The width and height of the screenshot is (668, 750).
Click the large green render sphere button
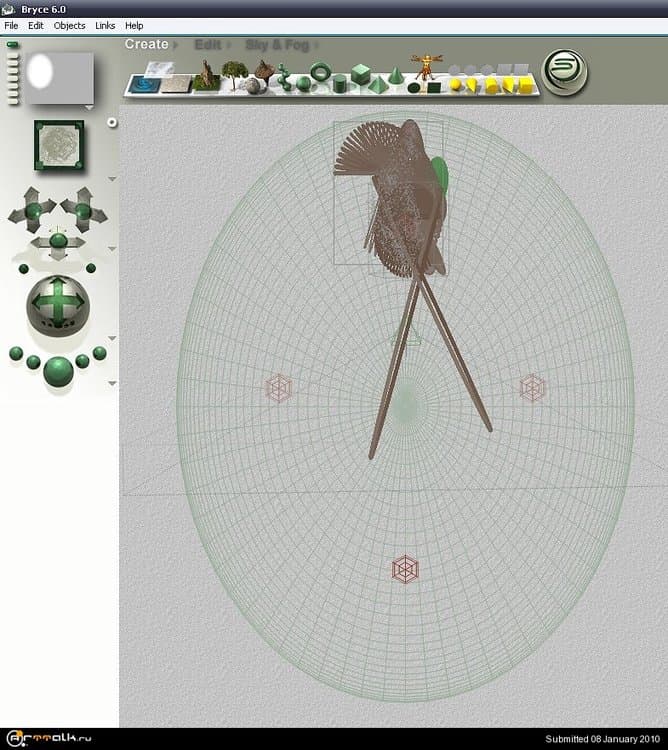pyautogui.click(x=58, y=370)
